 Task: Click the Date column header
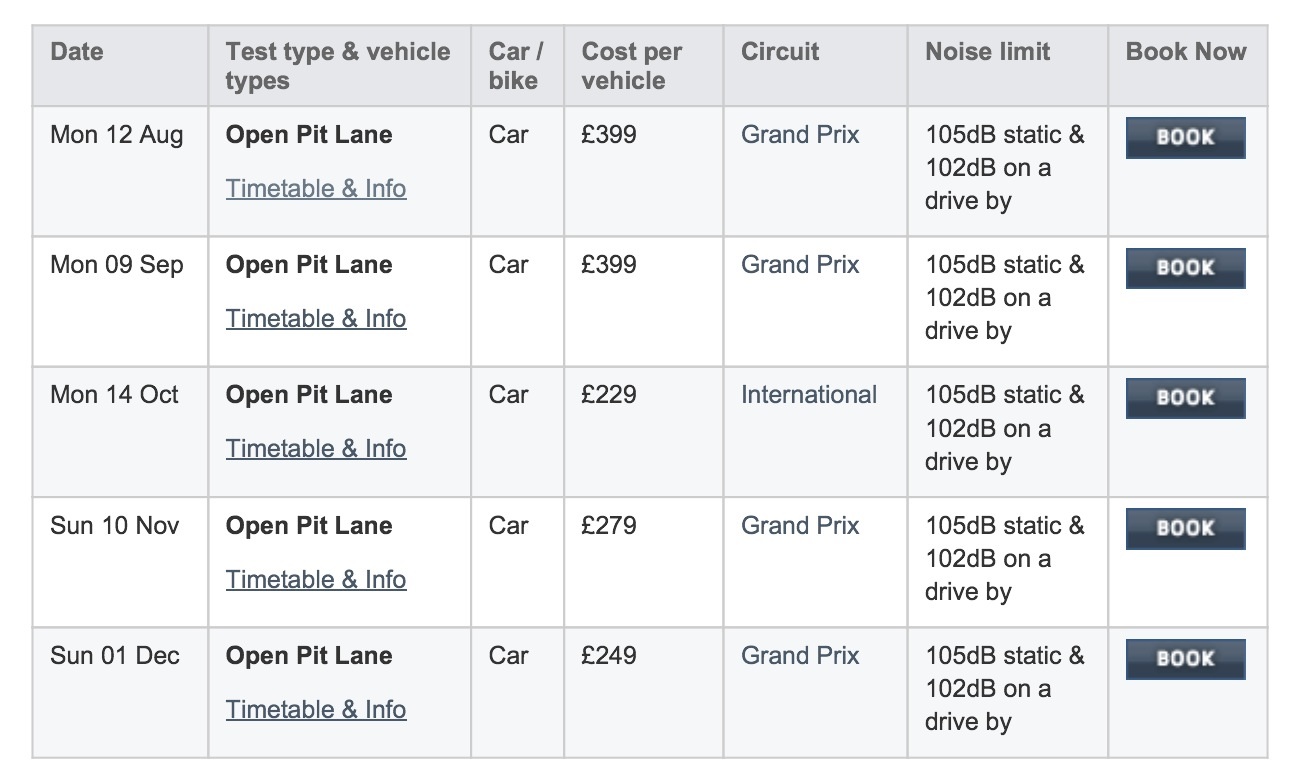click(x=77, y=52)
